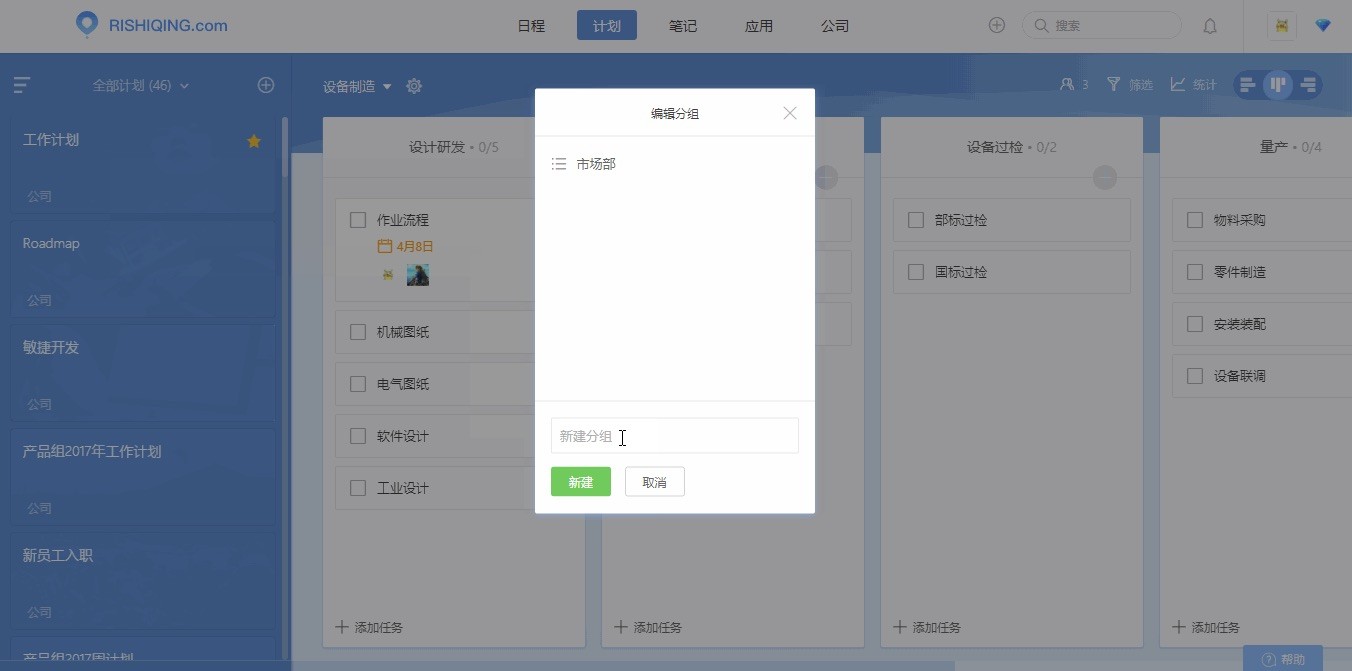The width and height of the screenshot is (1352, 671).
Task: Switch to the right-aligned list view
Action: 1308,85
